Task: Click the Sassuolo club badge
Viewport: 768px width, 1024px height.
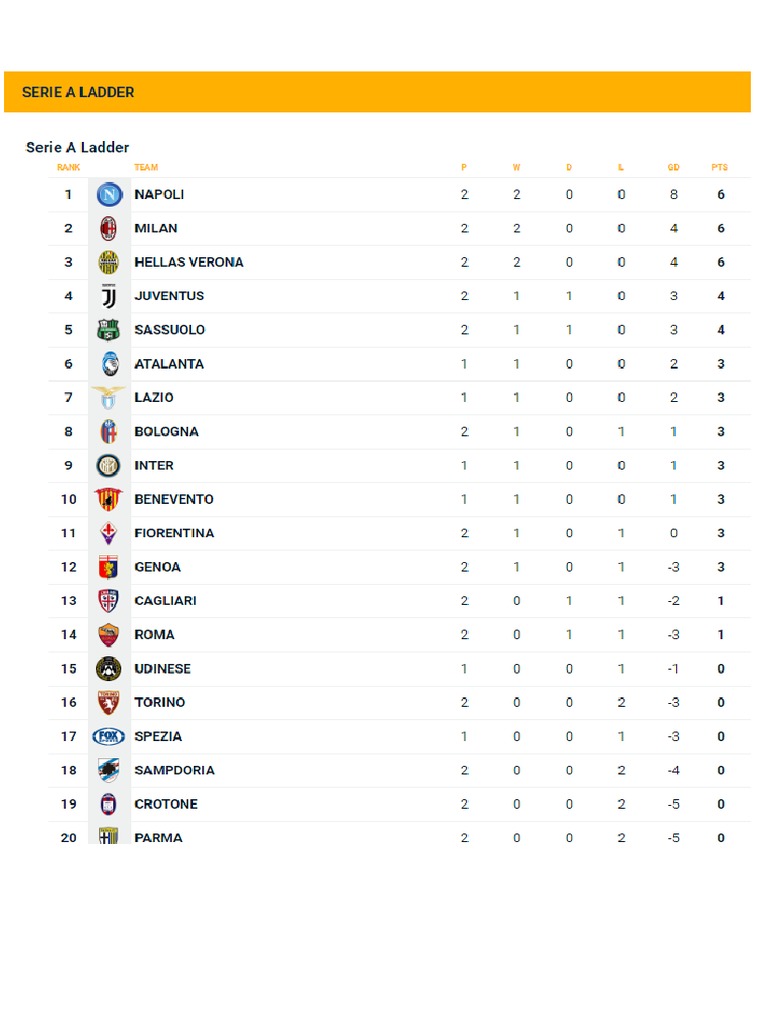Action: pos(108,330)
